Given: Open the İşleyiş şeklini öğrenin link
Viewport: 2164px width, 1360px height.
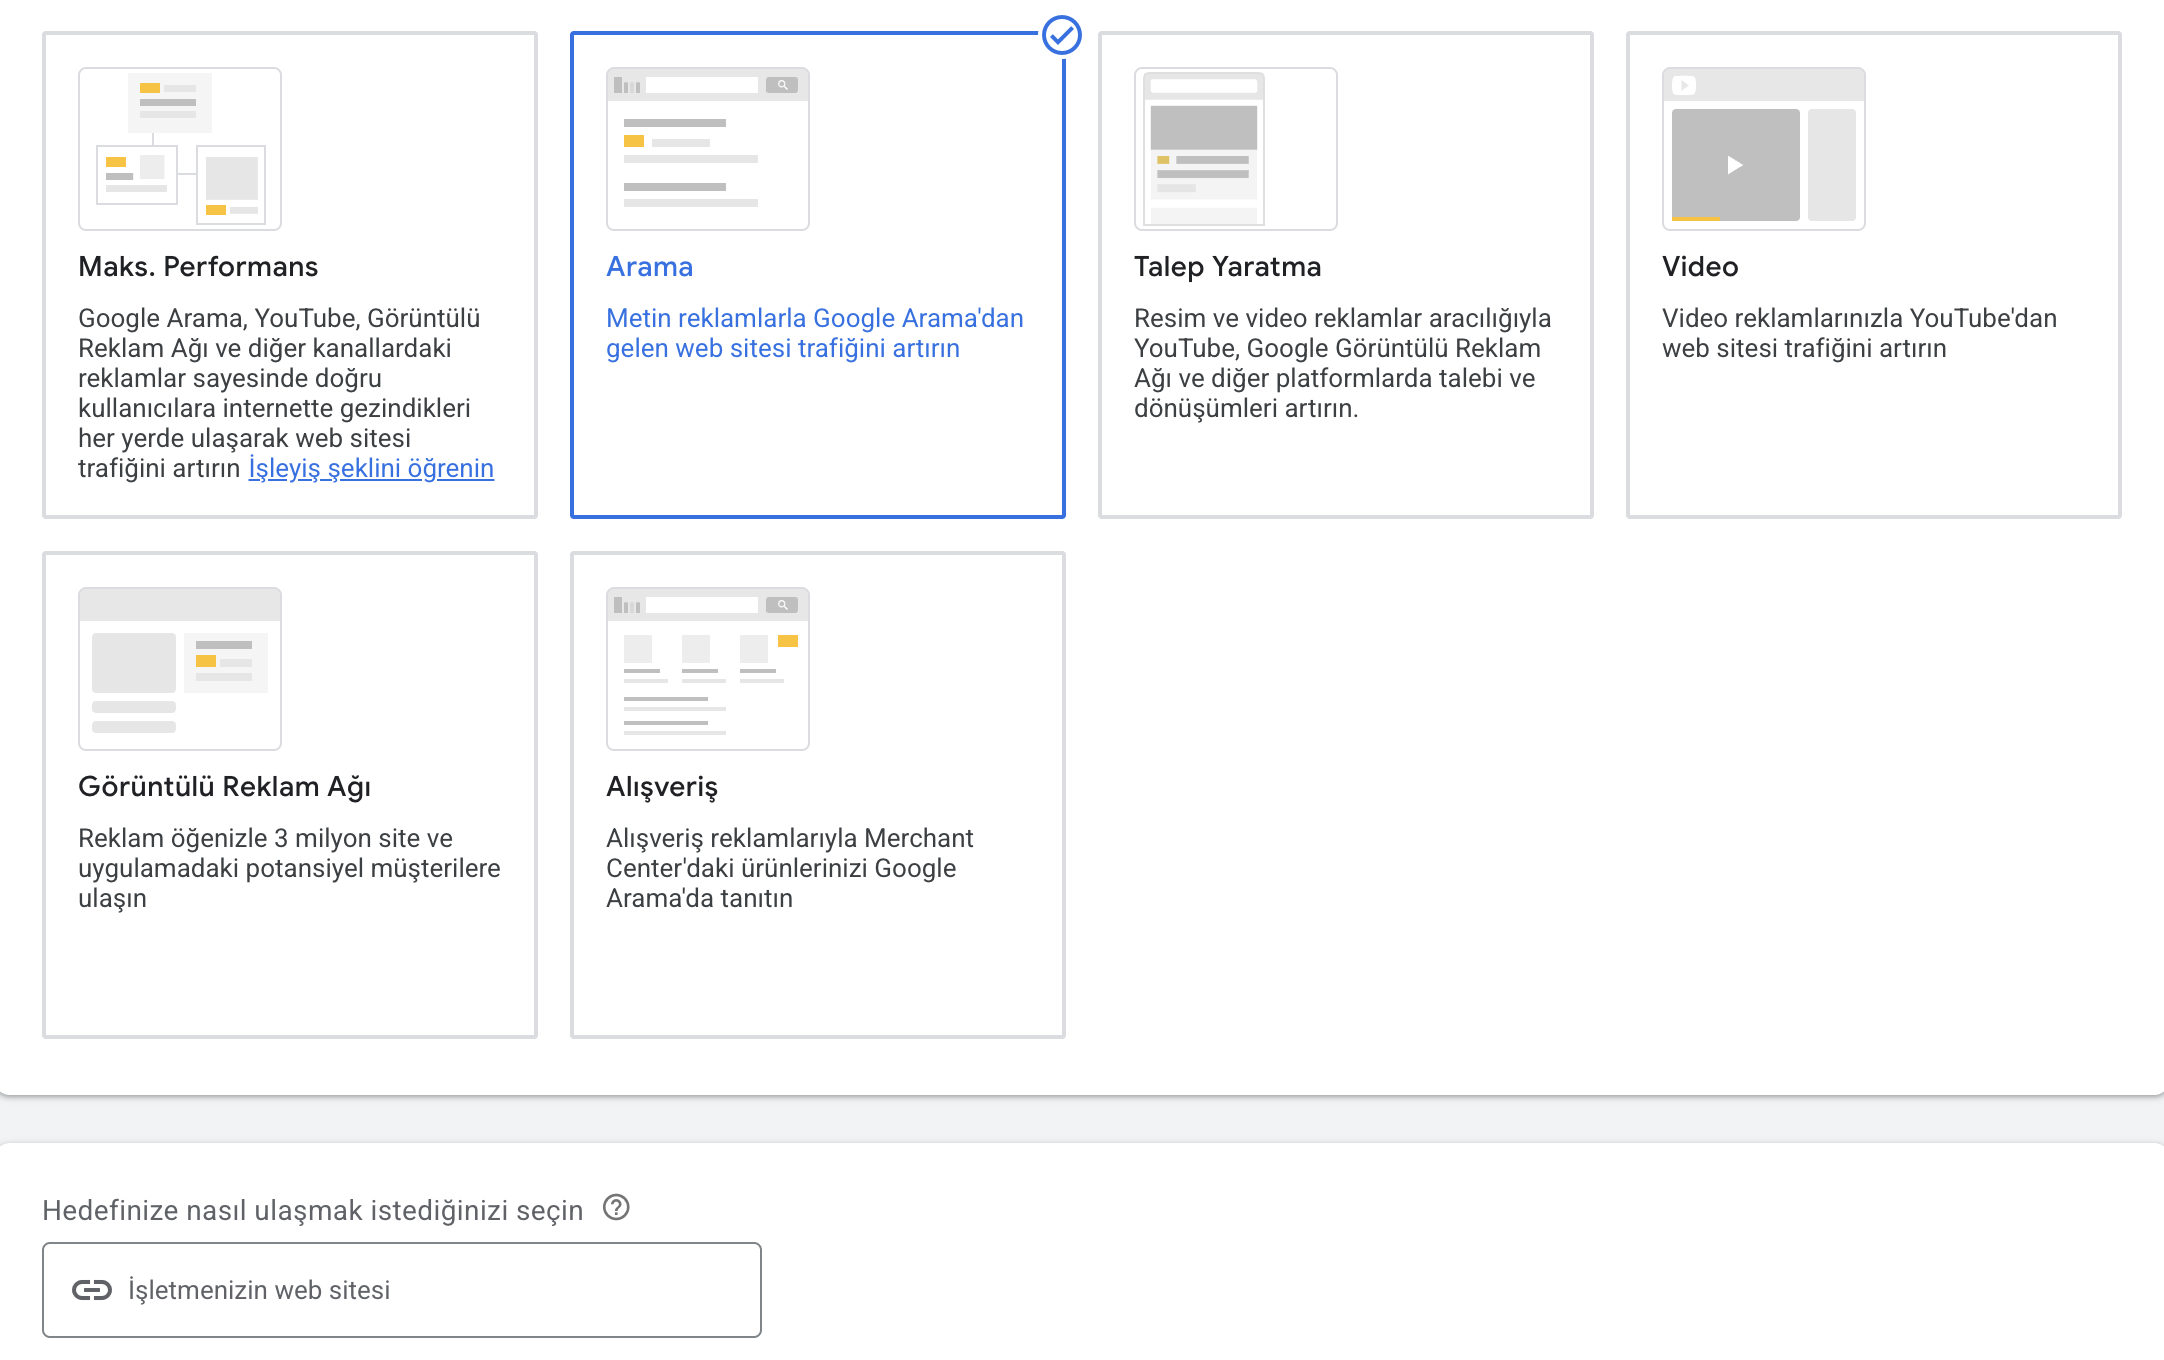Looking at the screenshot, I should [371, 468].
